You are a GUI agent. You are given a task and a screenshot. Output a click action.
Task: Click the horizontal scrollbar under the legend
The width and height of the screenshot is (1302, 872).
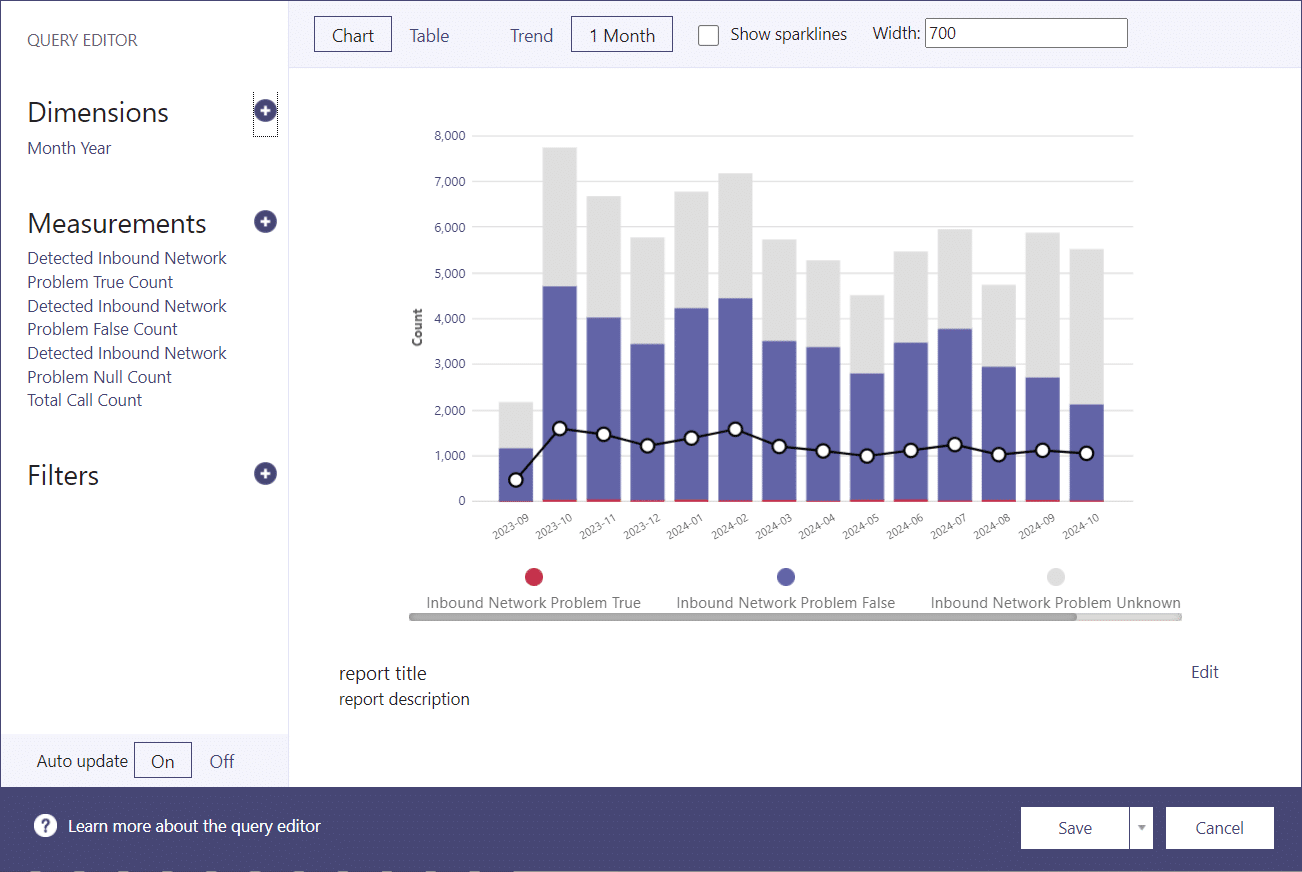[x=742, y=617]
